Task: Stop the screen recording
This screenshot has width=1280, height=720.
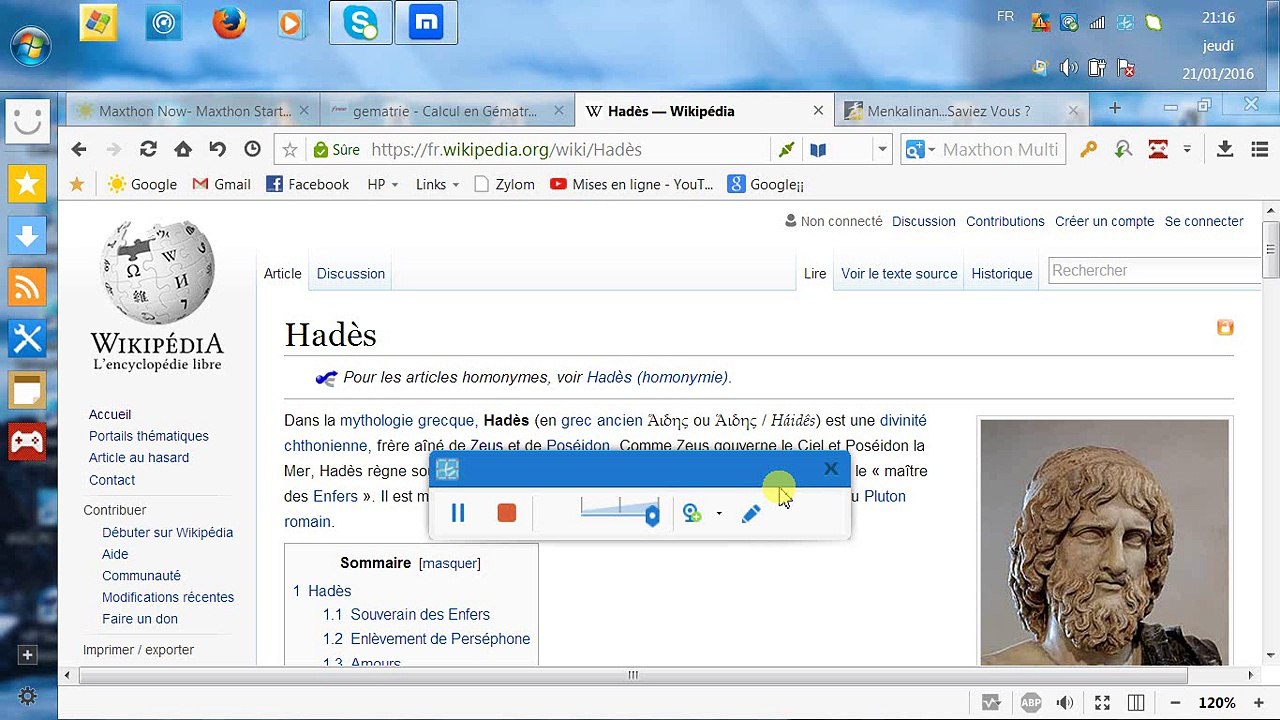Action: point(507,513)
